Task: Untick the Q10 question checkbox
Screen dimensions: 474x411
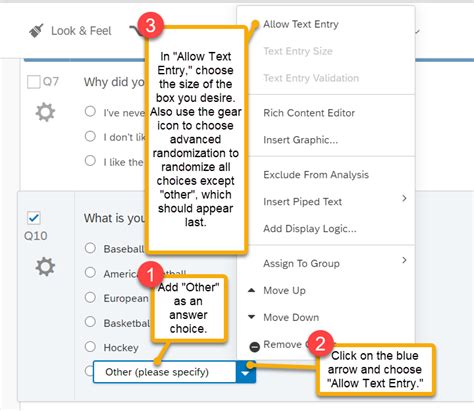Action: tap(34, 218)
